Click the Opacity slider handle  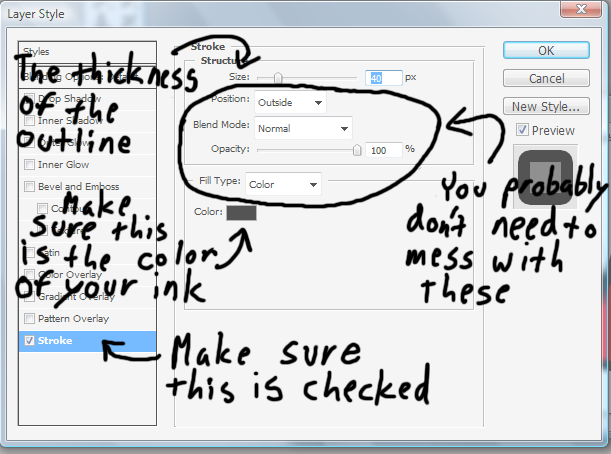[357, 150]
